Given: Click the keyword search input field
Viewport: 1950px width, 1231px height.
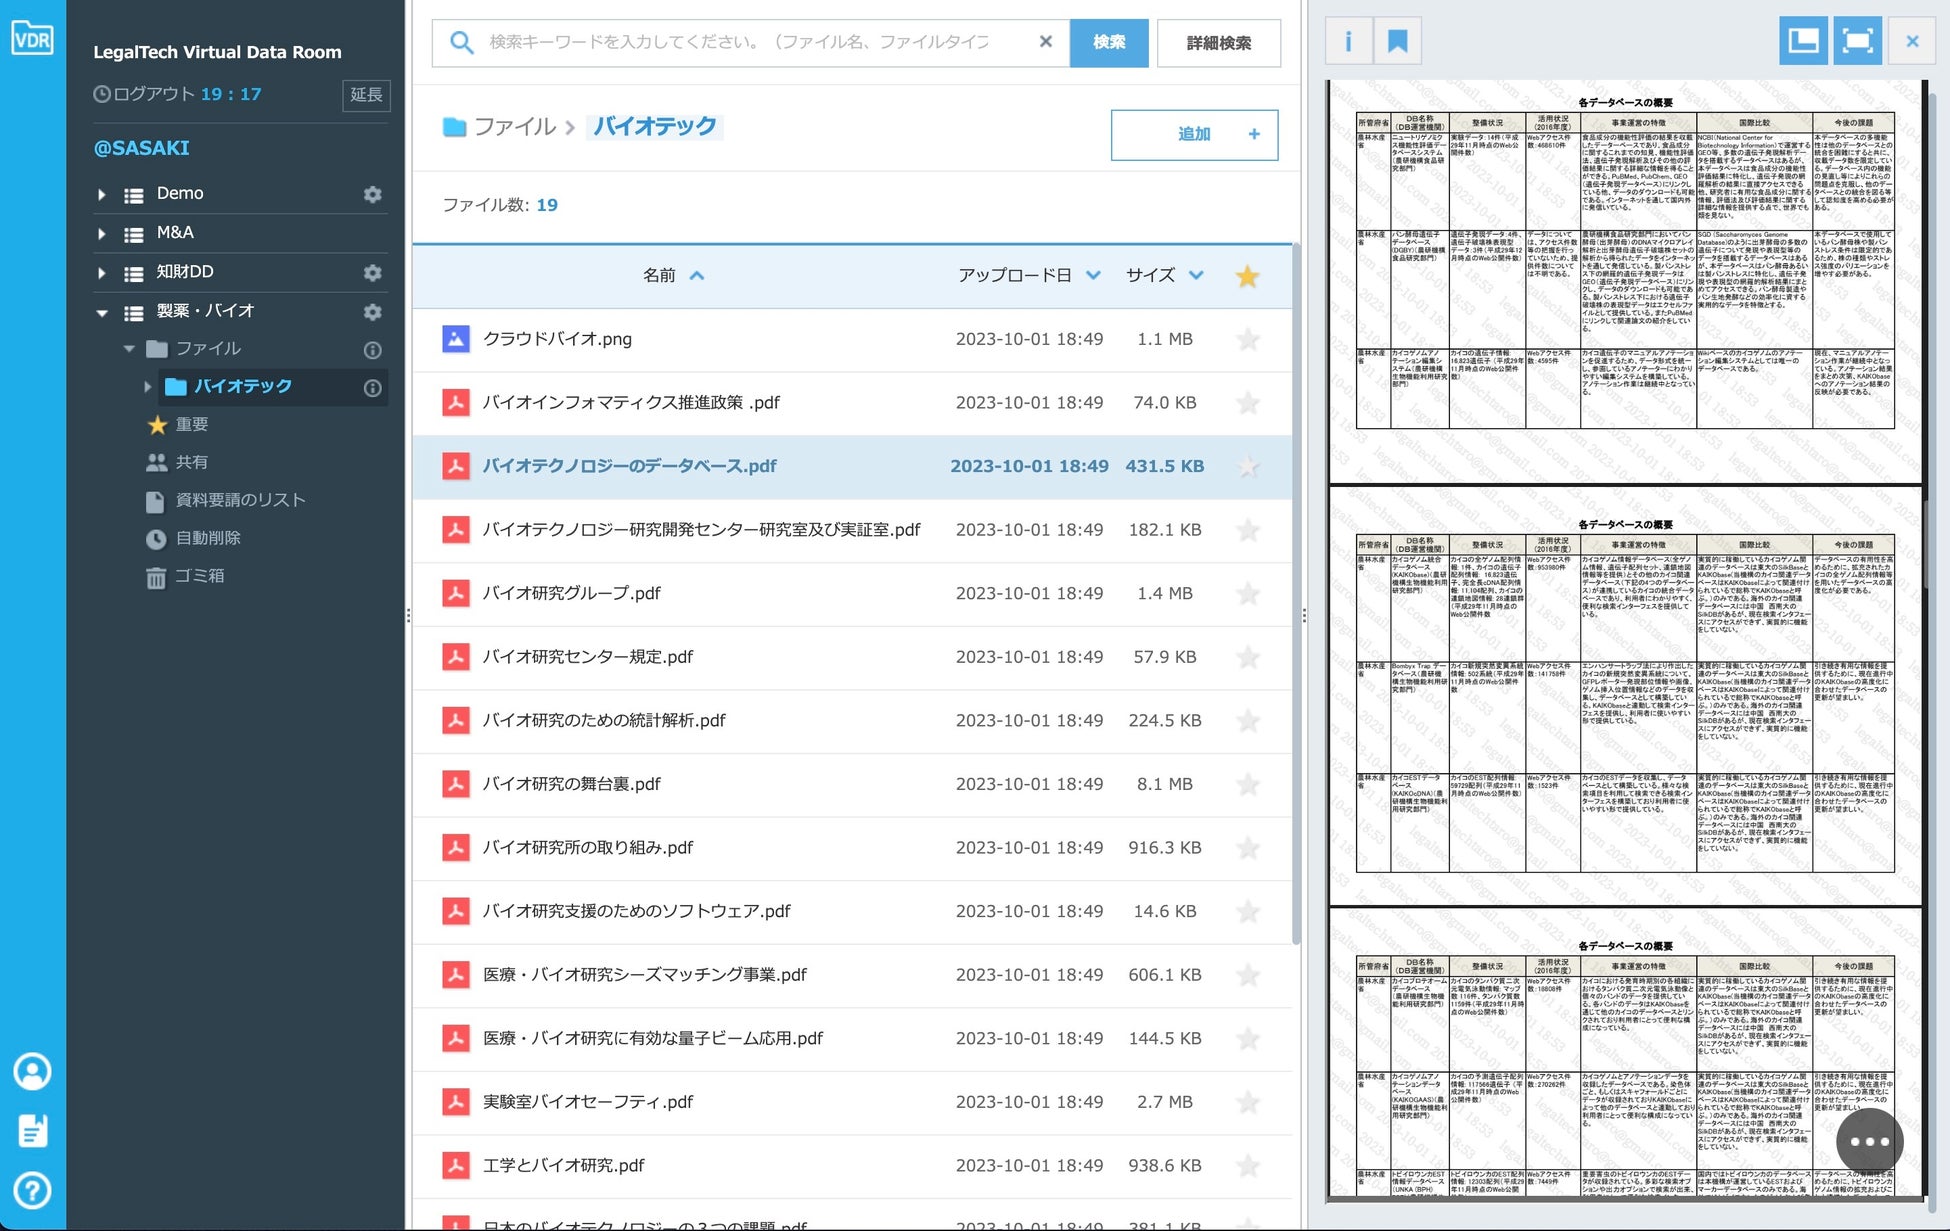Looking at the screenshot, I should [x=740, y=42].
